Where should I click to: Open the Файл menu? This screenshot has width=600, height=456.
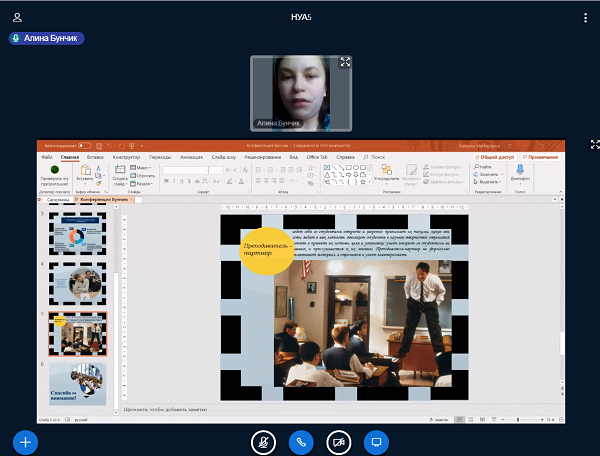(47, 157)
